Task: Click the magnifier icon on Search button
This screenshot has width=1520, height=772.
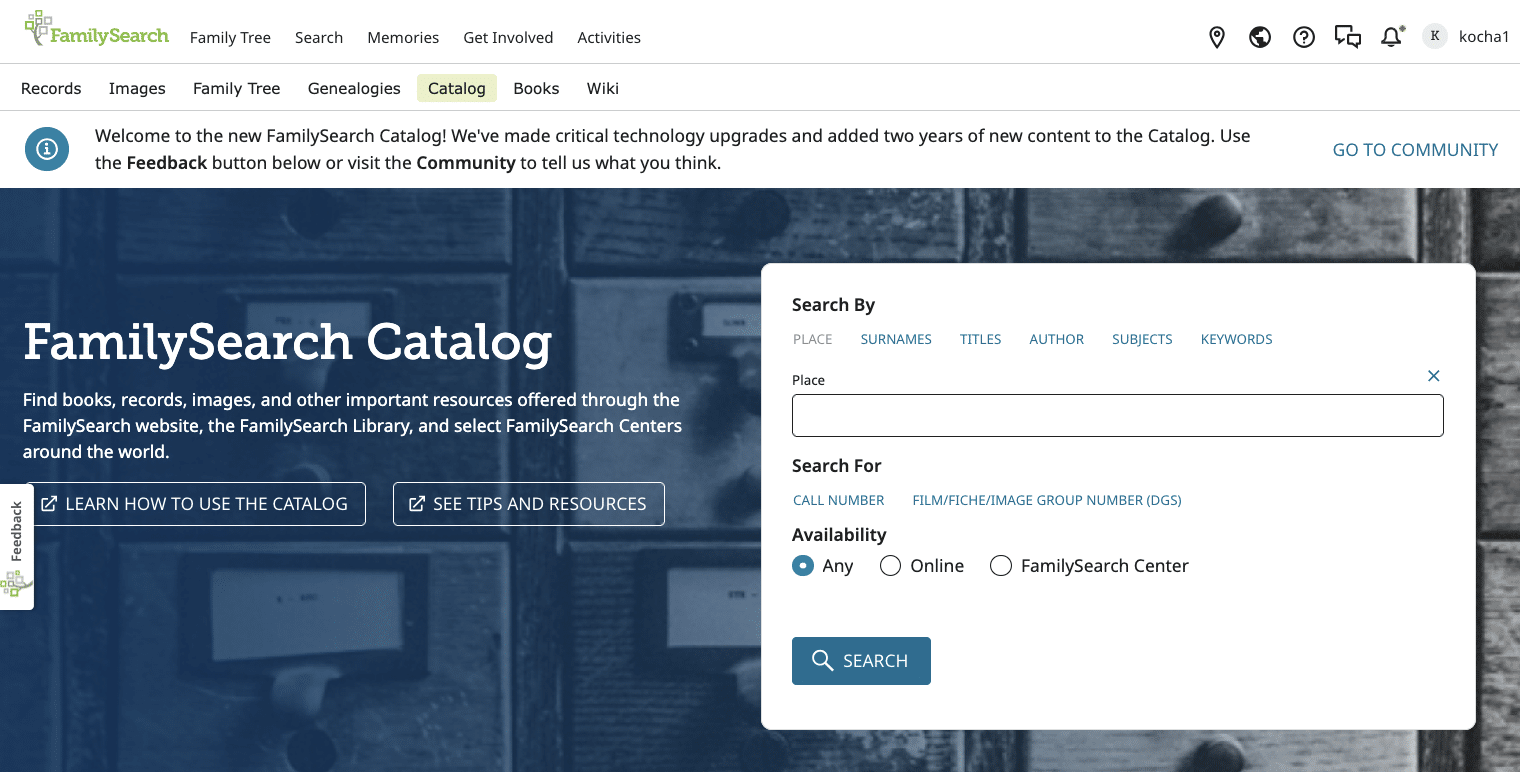Action: click(x=822, y=661)
